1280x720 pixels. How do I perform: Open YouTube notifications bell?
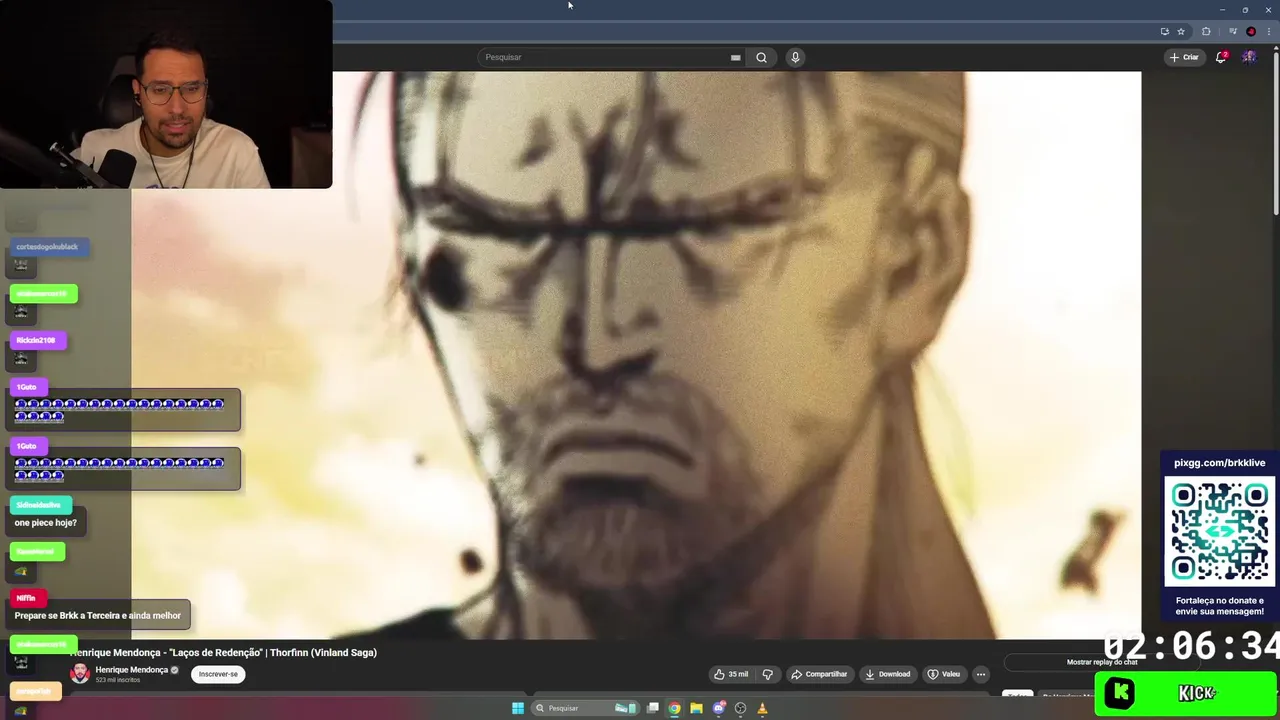(1220, 57)
